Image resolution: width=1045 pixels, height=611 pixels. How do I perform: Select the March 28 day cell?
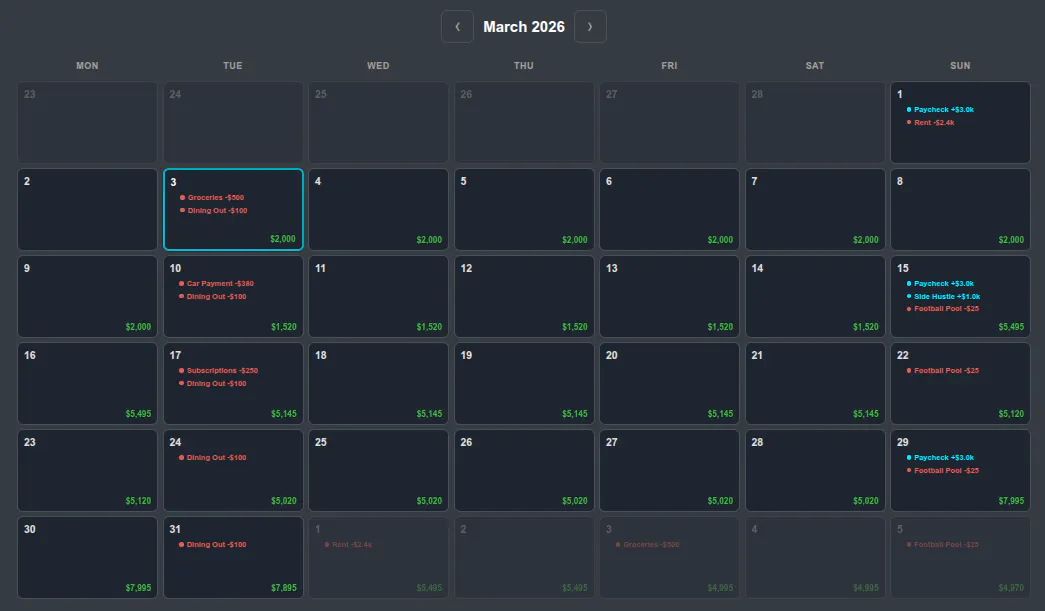click(815, 470)
